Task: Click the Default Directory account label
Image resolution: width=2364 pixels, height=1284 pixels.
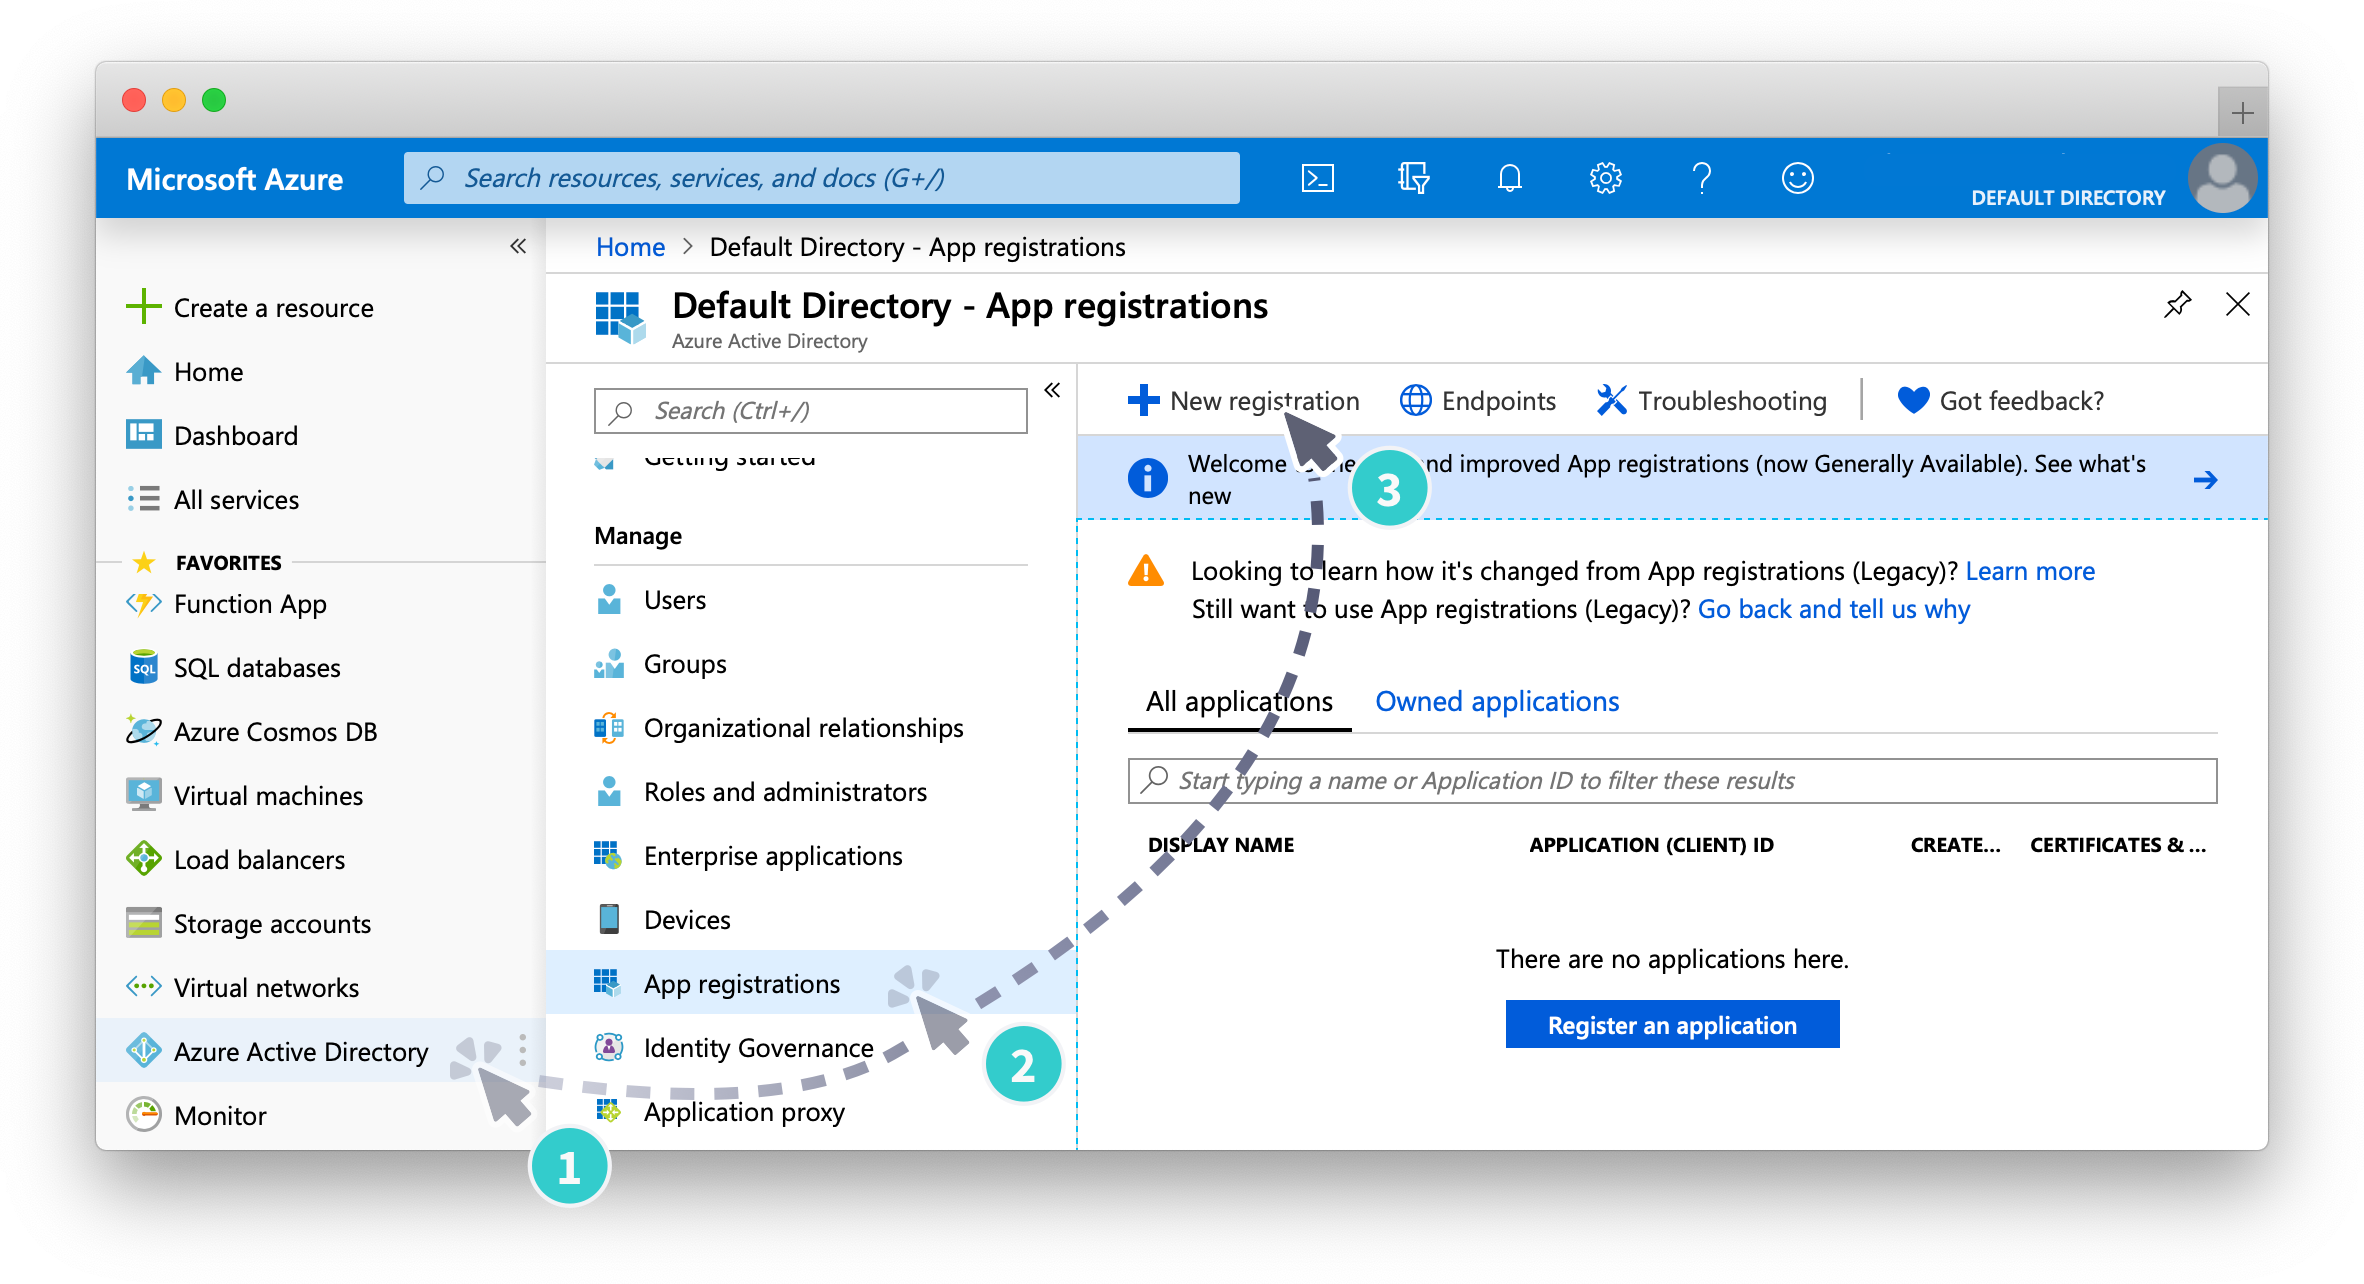Action: click(x=2068, y=198)
